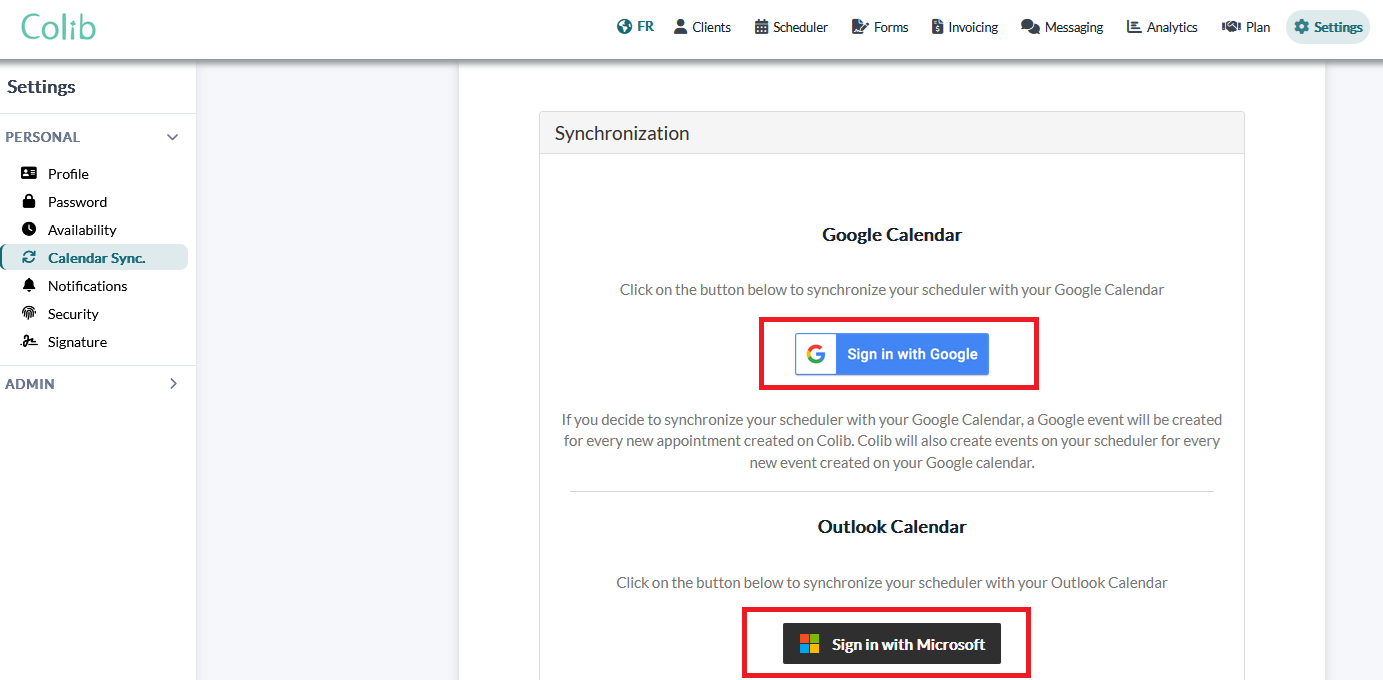
Task: Click the globe icon next to FR
Action: pos(625,27)
